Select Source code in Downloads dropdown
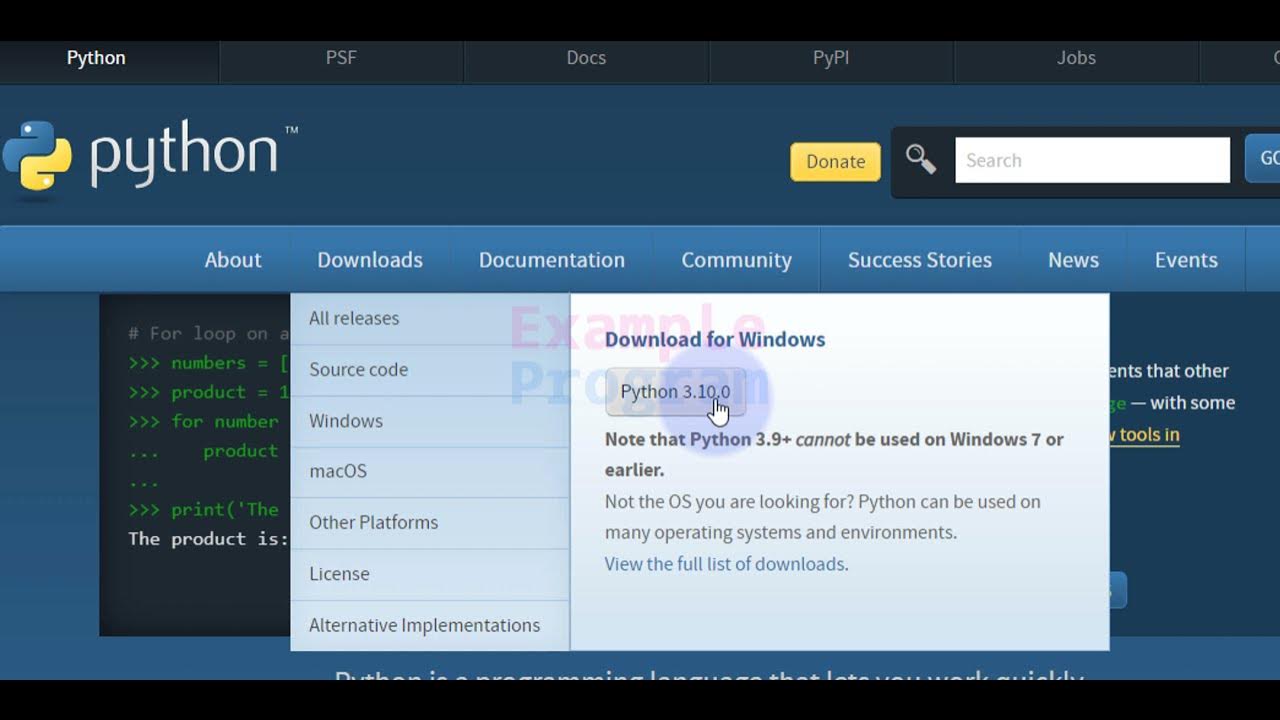 click(x=430, y=369)
